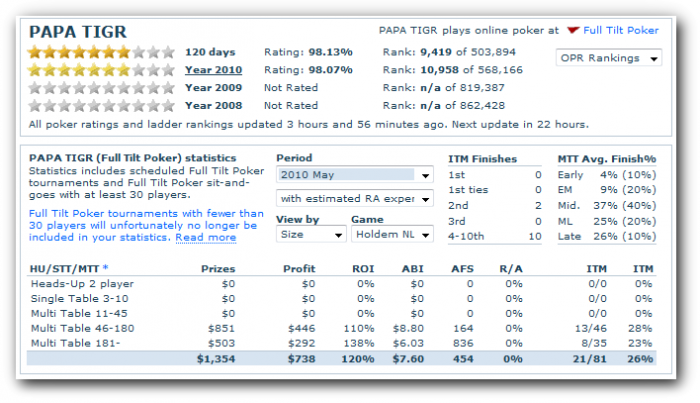Click the $6.03 ABI value
The height and width of the screenshot is (403, 700).
[x=408, y=343]
